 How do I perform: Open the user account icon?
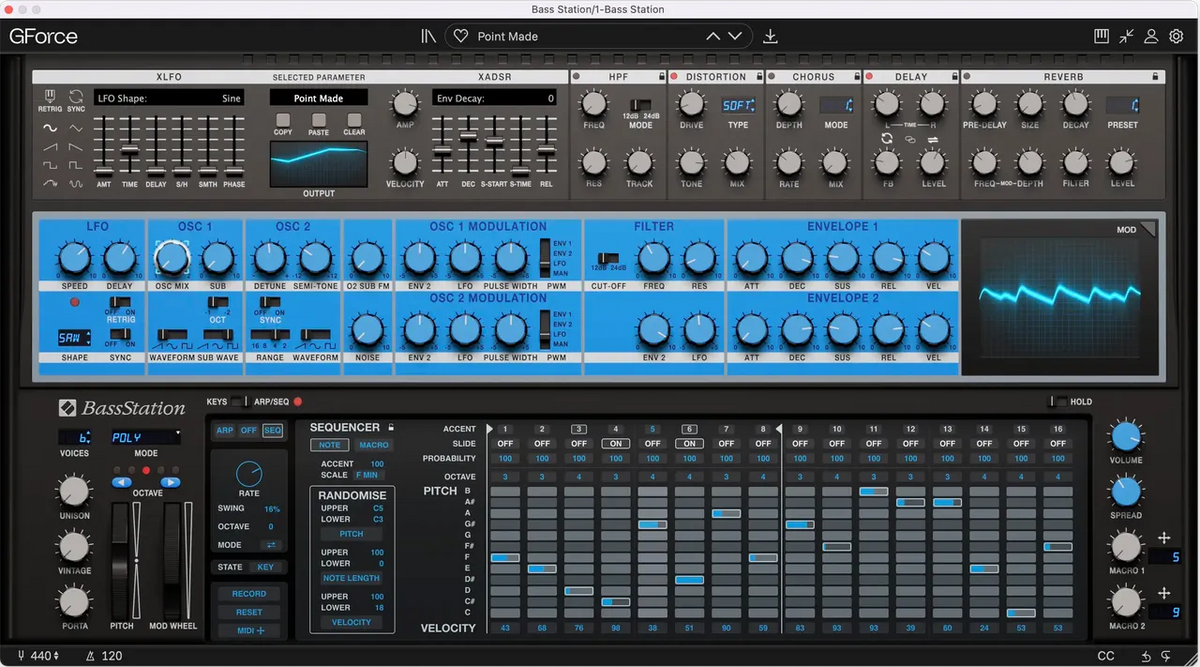point(1151,36)
